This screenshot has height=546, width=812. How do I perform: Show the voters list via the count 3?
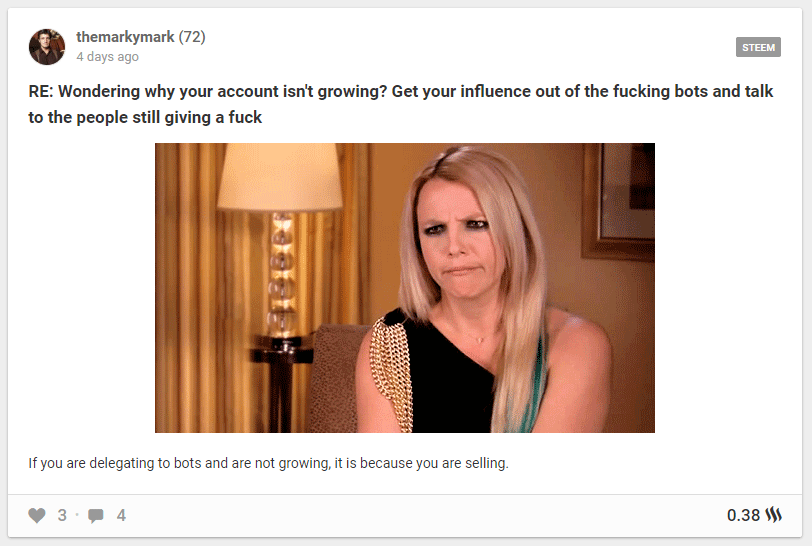click(x=62, y=515)
